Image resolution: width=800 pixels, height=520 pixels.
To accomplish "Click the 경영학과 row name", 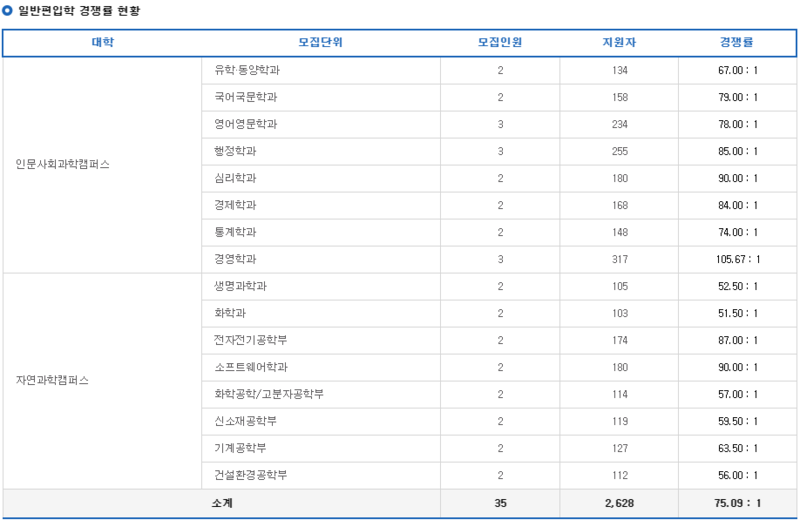I will (x=235, y=259).
